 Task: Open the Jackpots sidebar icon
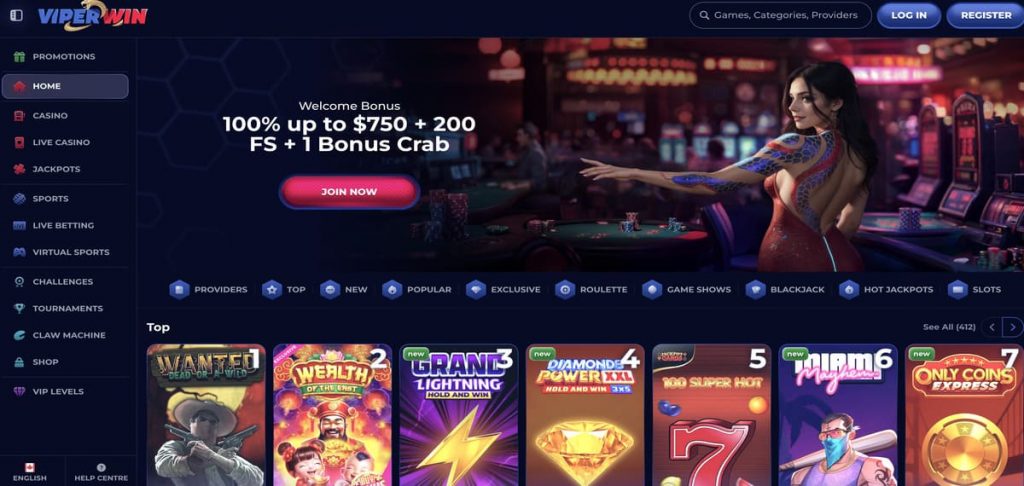20,169
